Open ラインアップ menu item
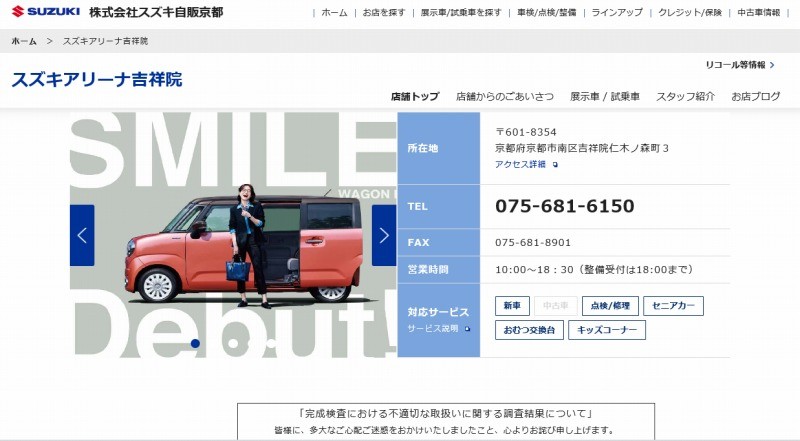Screen dimensions: 800x441 point(617,13)
